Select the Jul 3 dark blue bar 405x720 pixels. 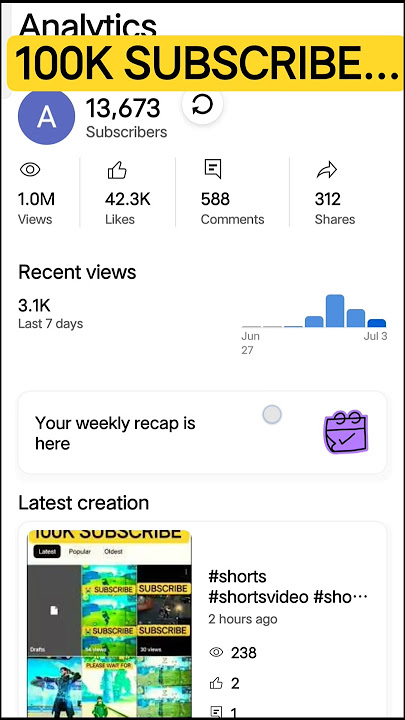tap(377, 323)
